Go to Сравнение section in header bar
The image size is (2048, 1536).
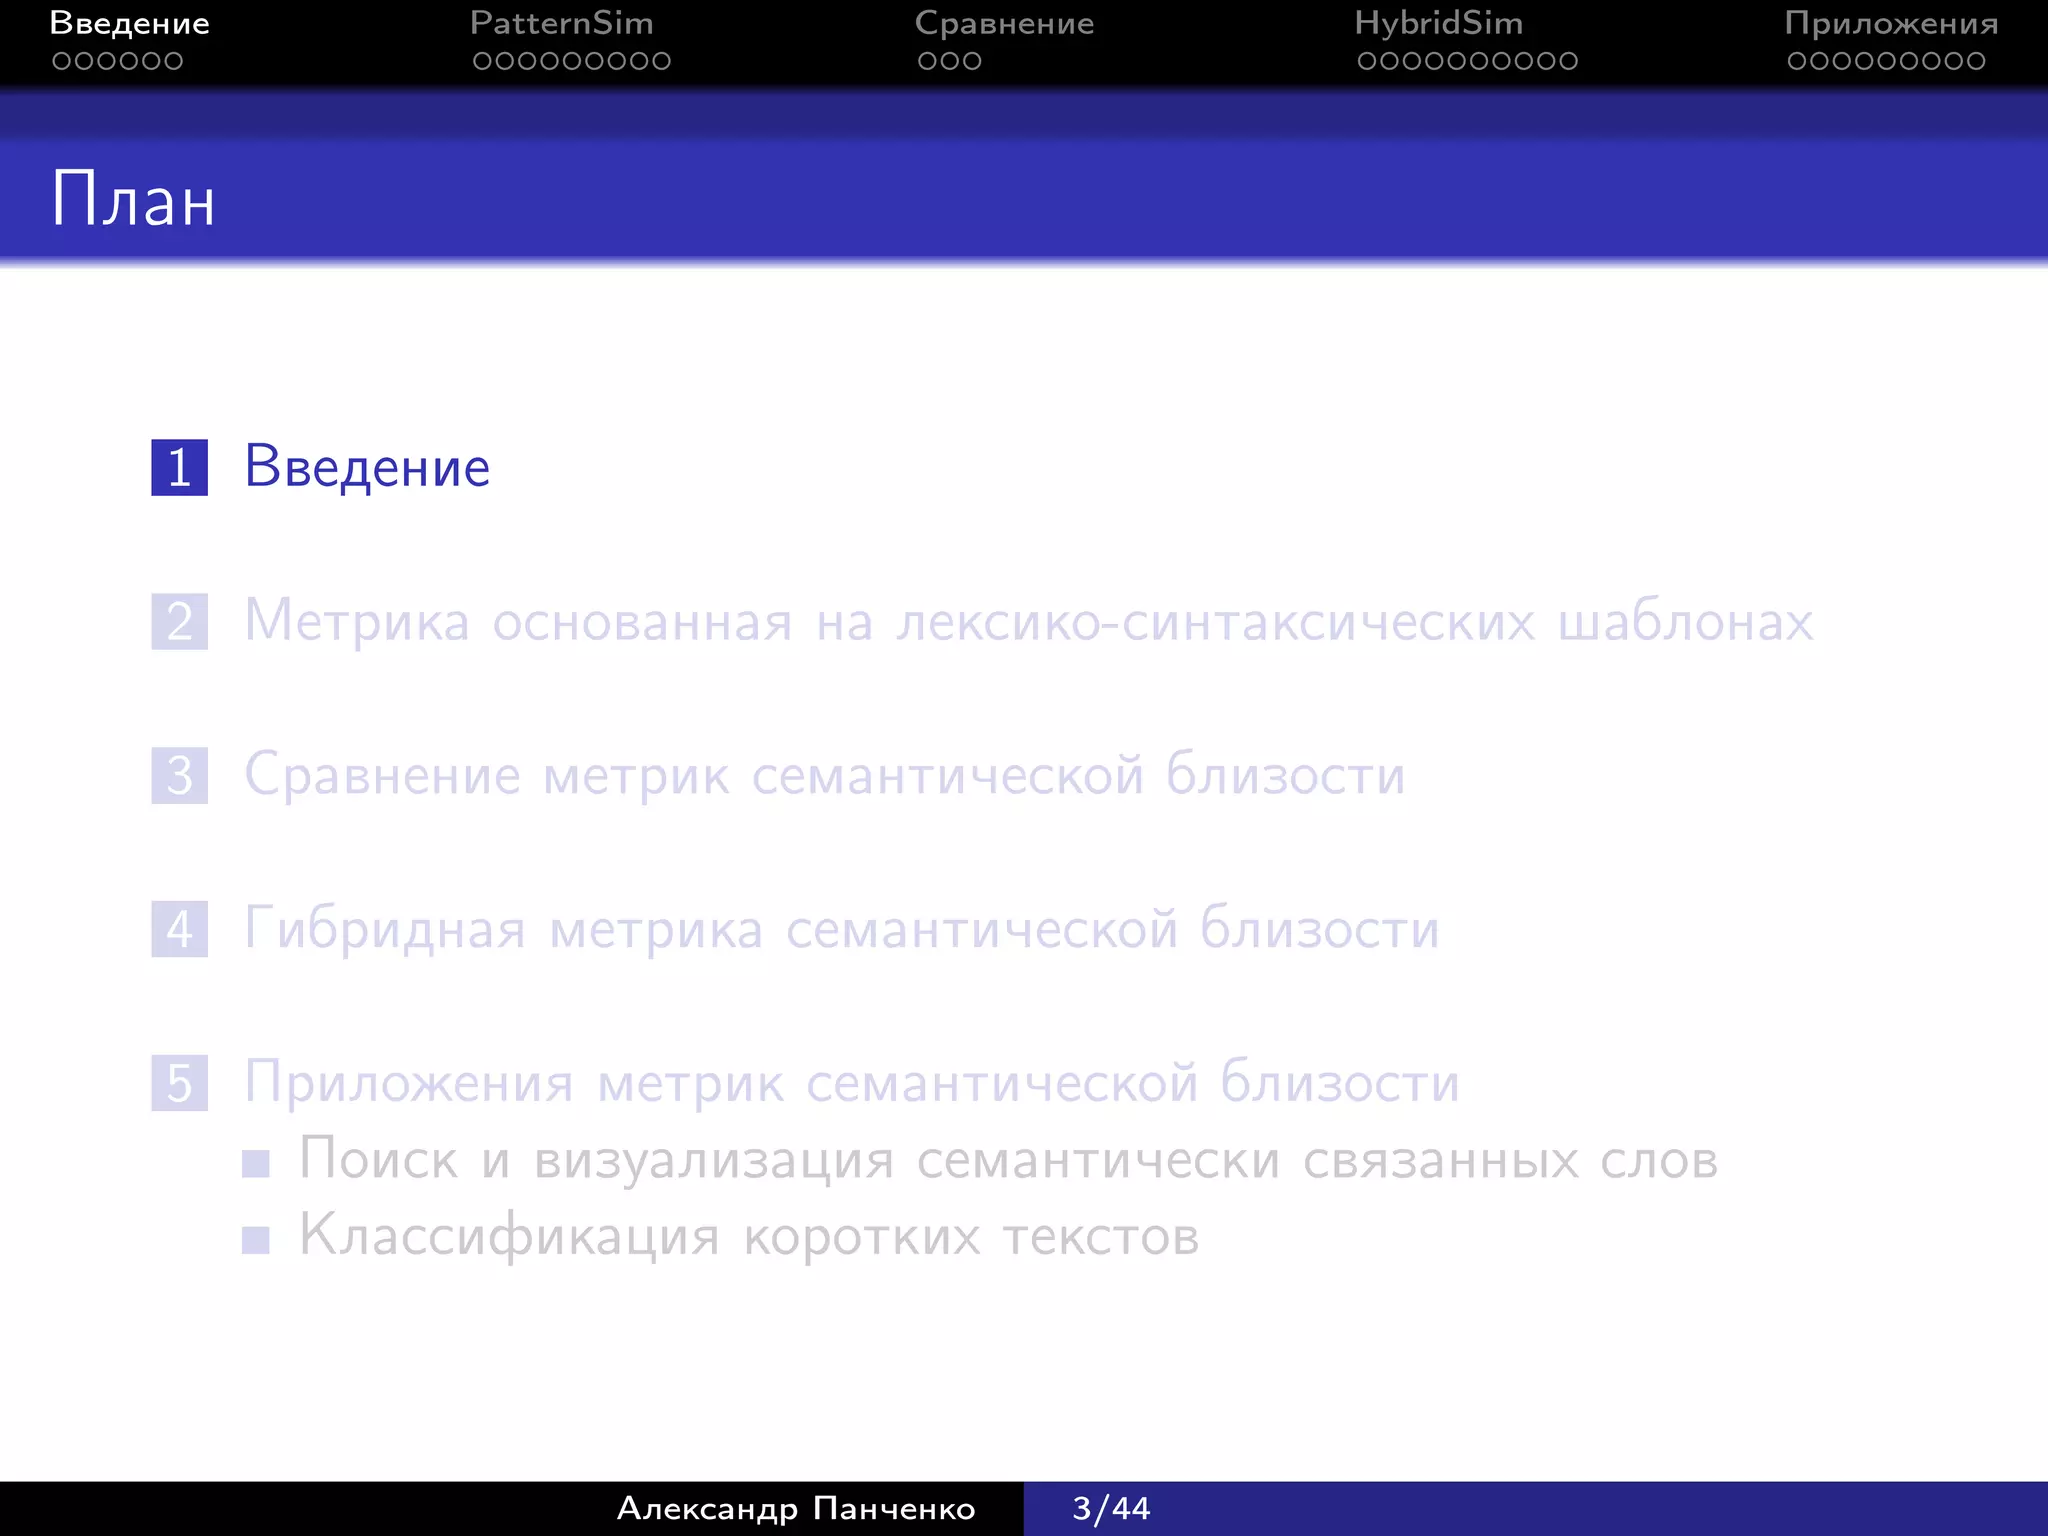coord(1004,25)
